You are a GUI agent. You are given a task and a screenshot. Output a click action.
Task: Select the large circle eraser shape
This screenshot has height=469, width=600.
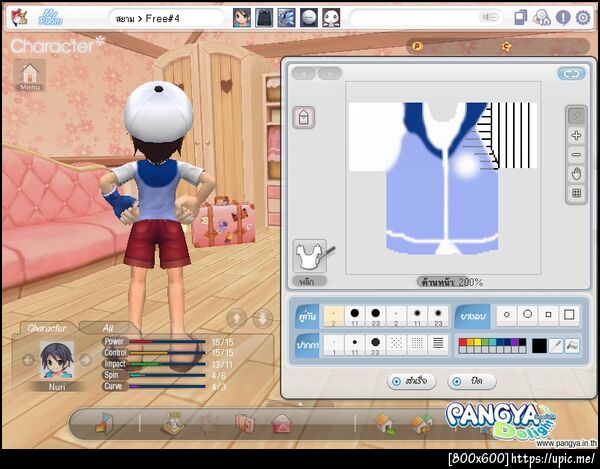[528, 315]
